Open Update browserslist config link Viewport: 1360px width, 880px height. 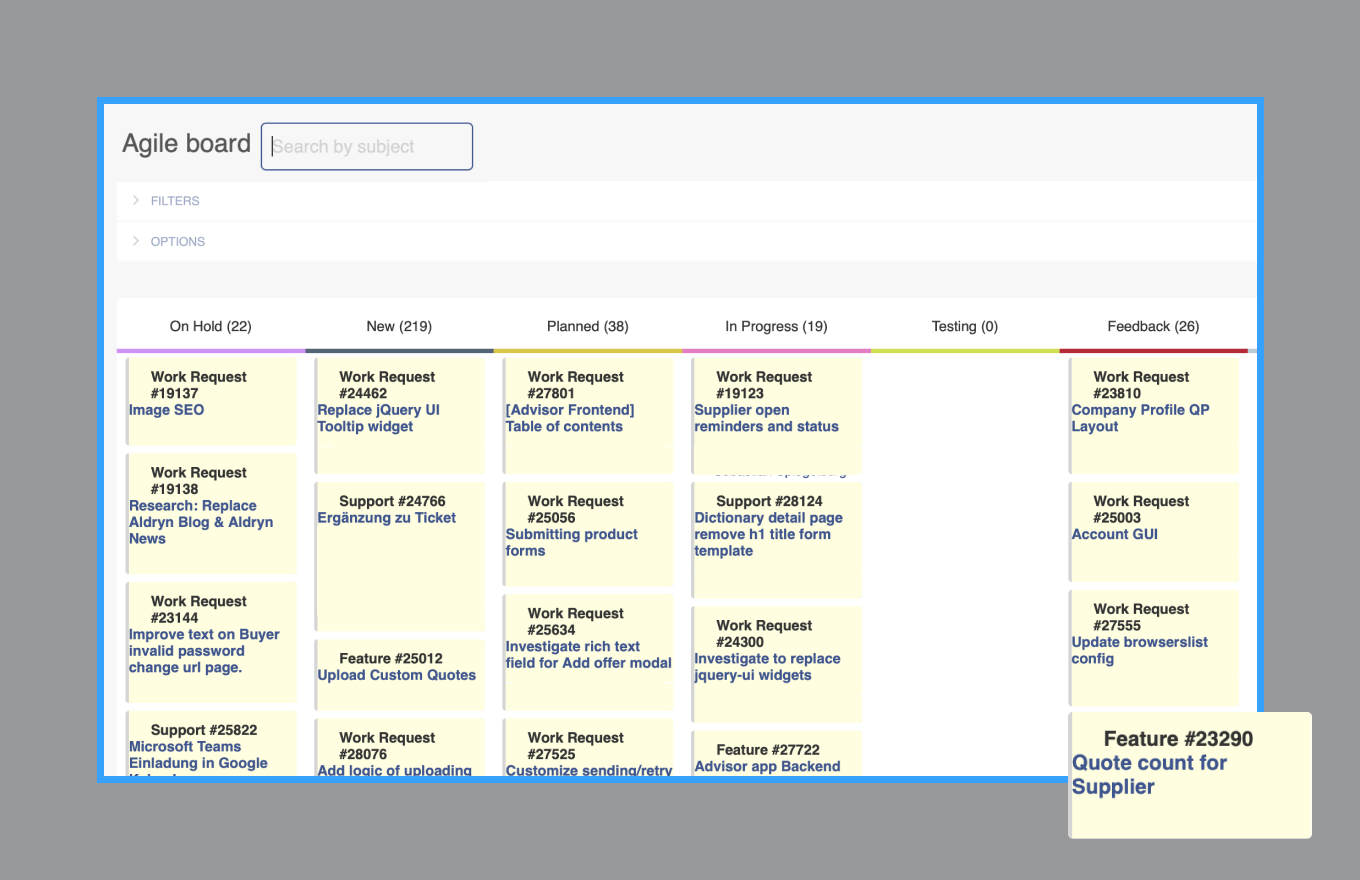1139,650
